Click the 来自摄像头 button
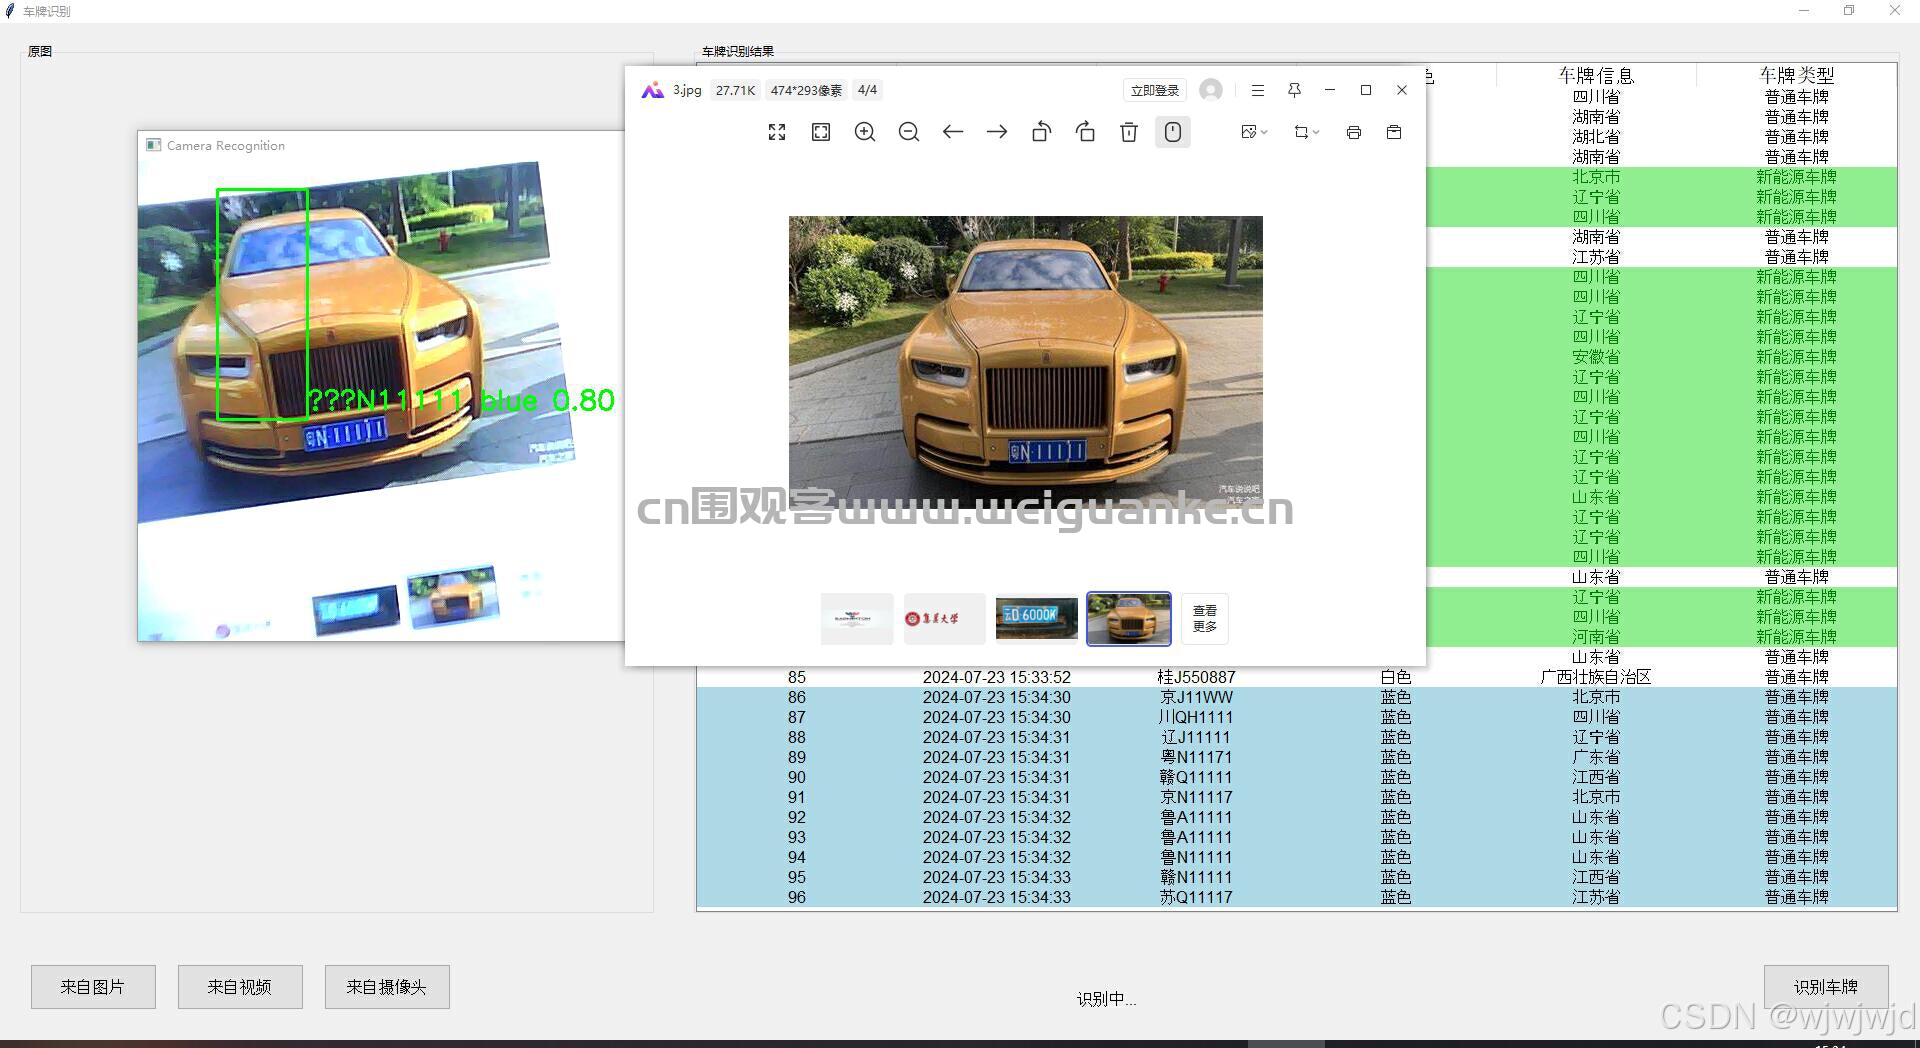 click(x=387, y=987)
